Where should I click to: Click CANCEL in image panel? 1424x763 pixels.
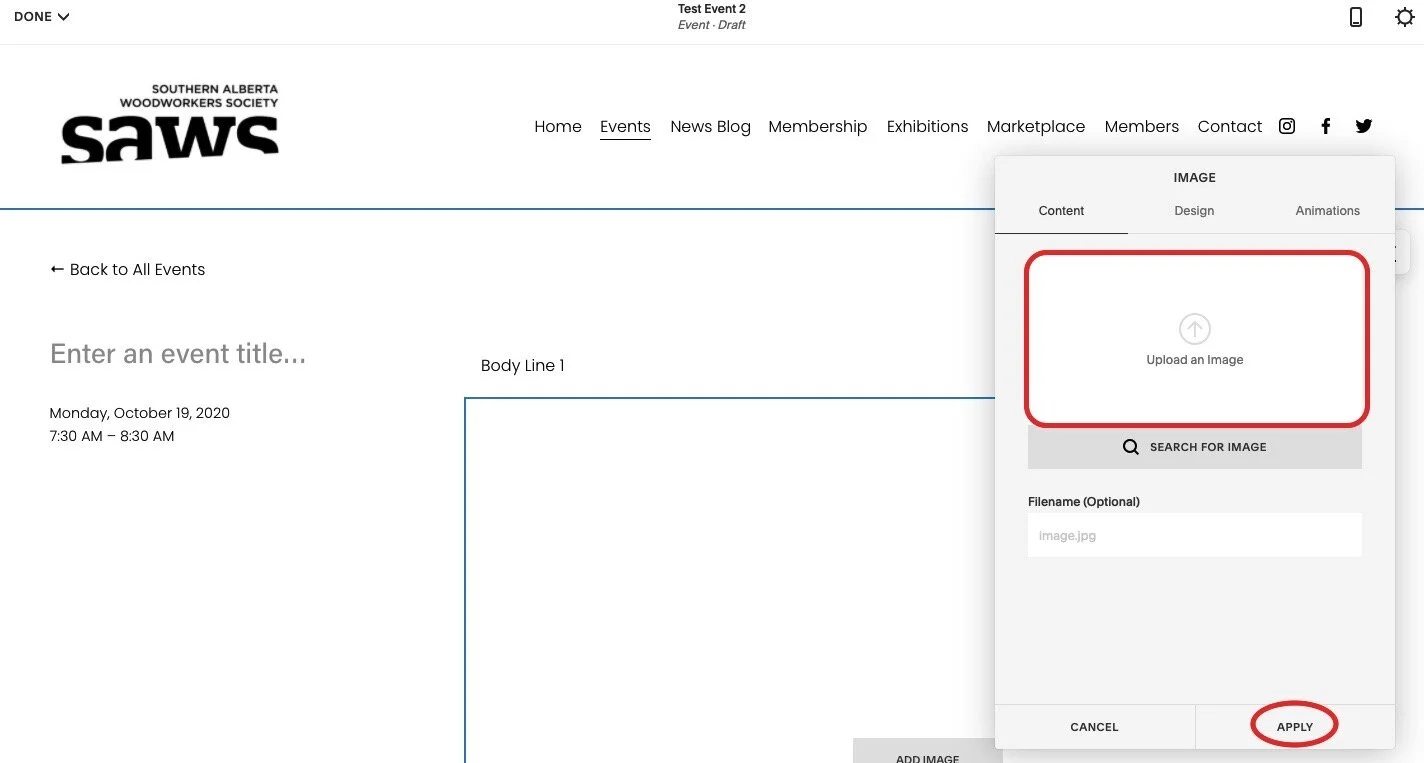[1094, 727]
